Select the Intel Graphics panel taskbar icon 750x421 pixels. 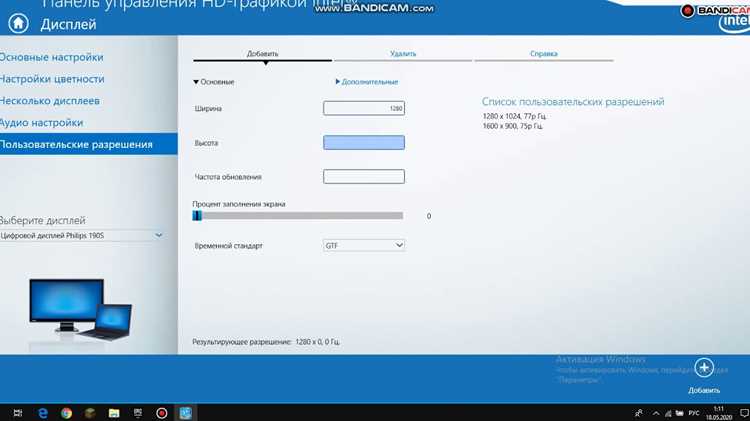[x=186, y=413]
